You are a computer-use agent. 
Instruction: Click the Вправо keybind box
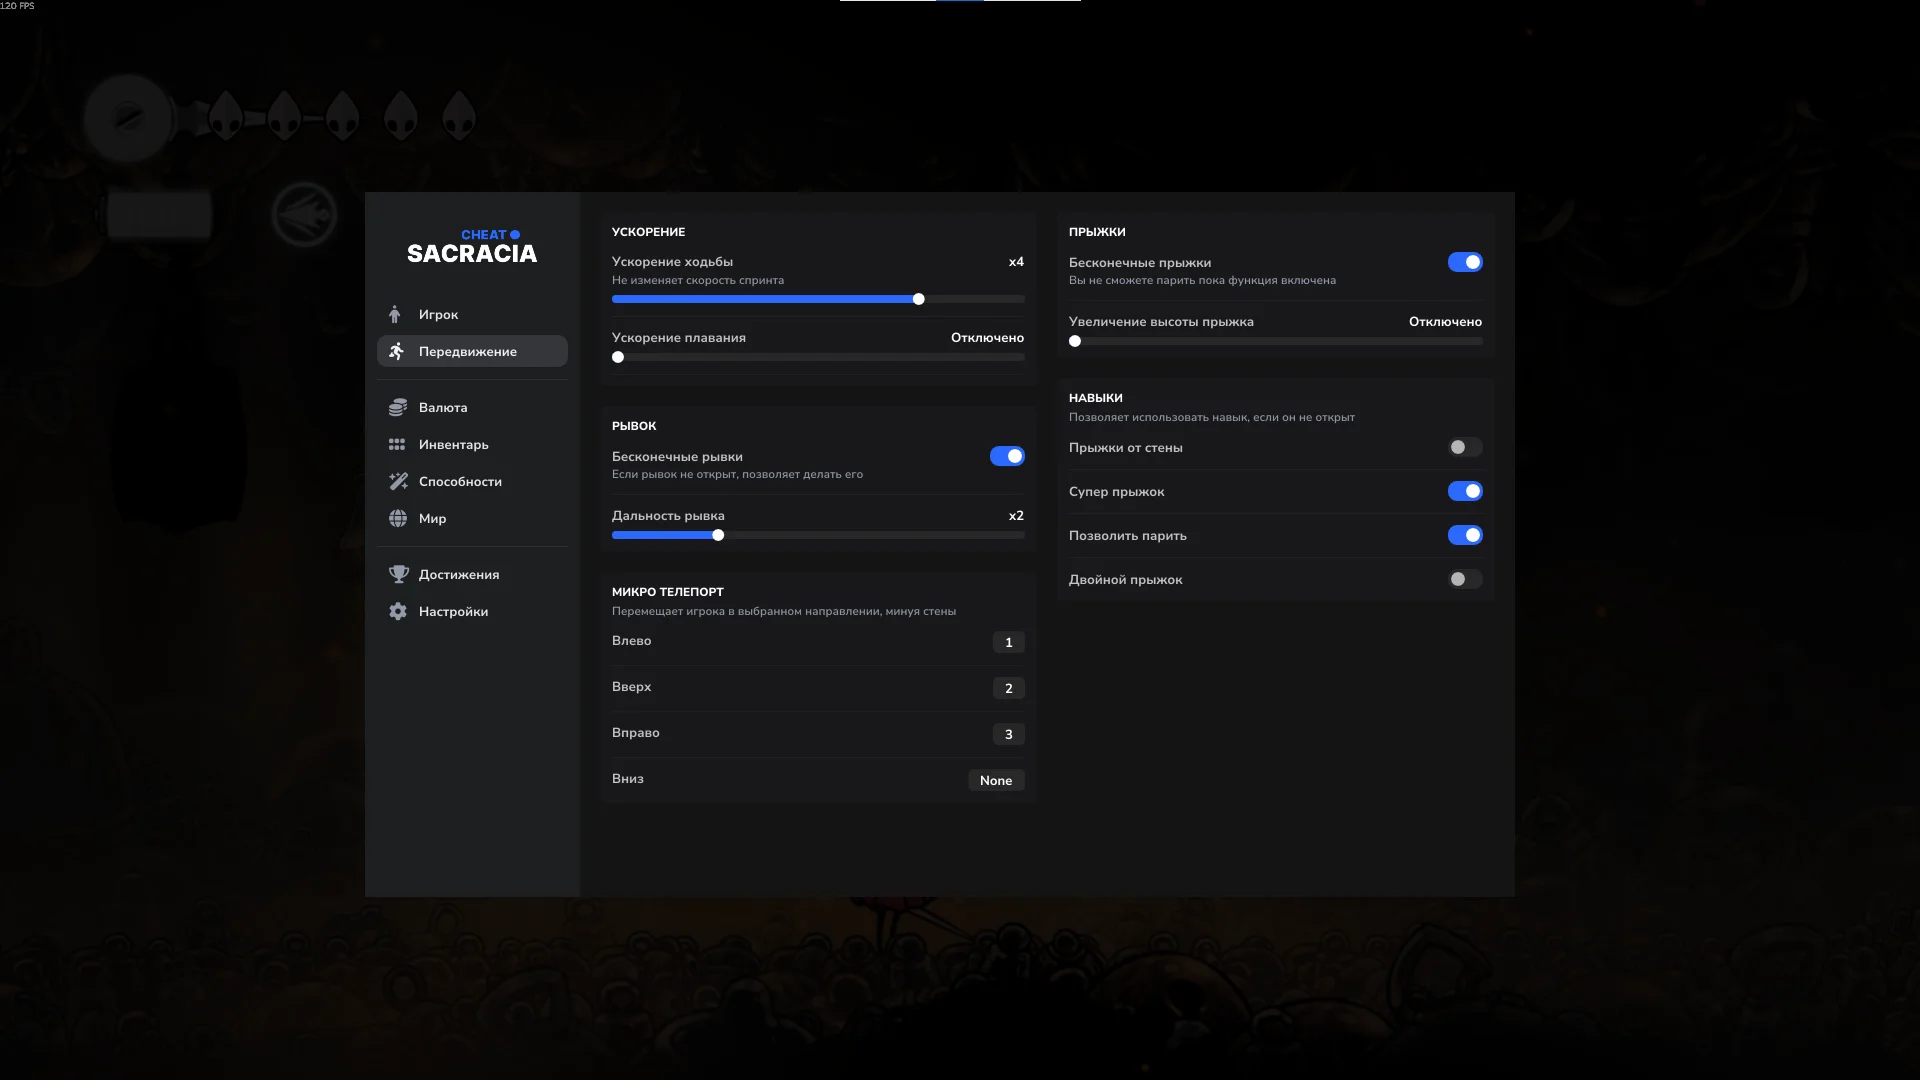coord(1008,734)
